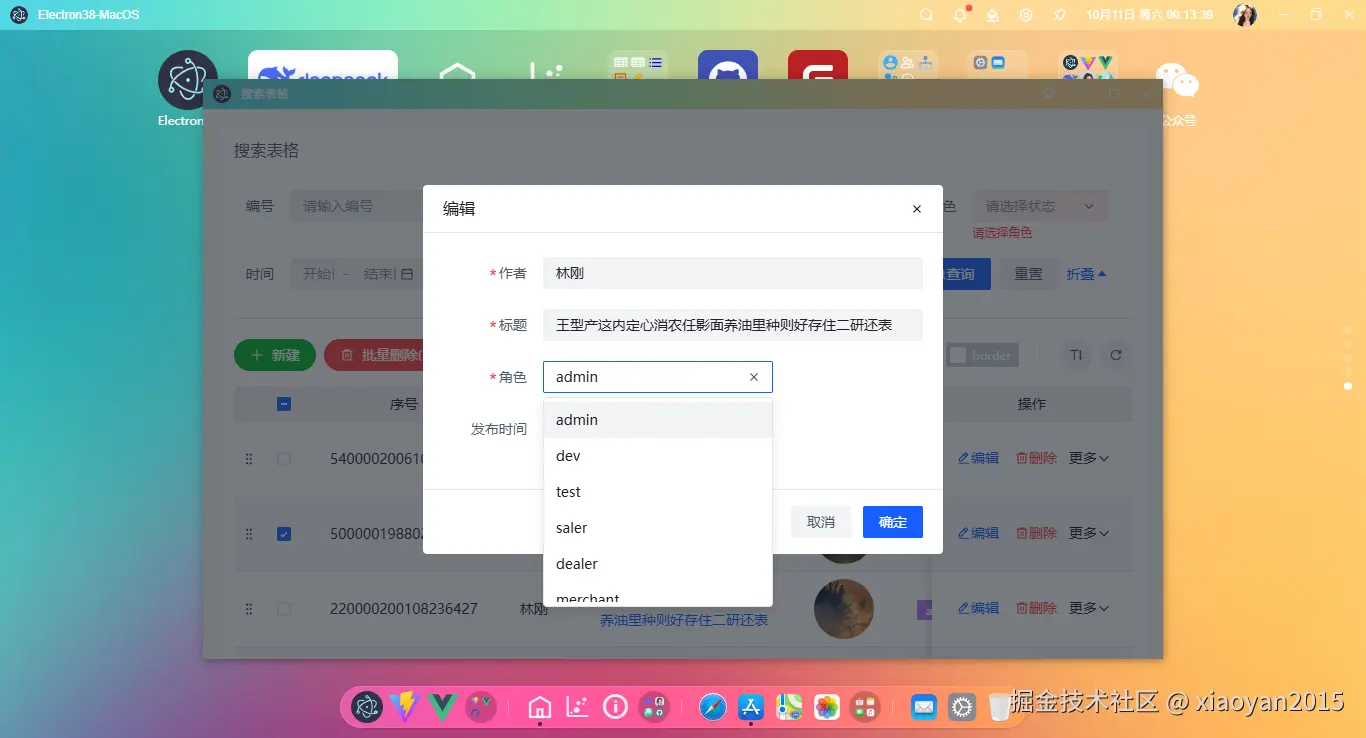Screen dimensions: 1366x738
Task: Open the notification bell in the top bar
Action: point(959,14)
